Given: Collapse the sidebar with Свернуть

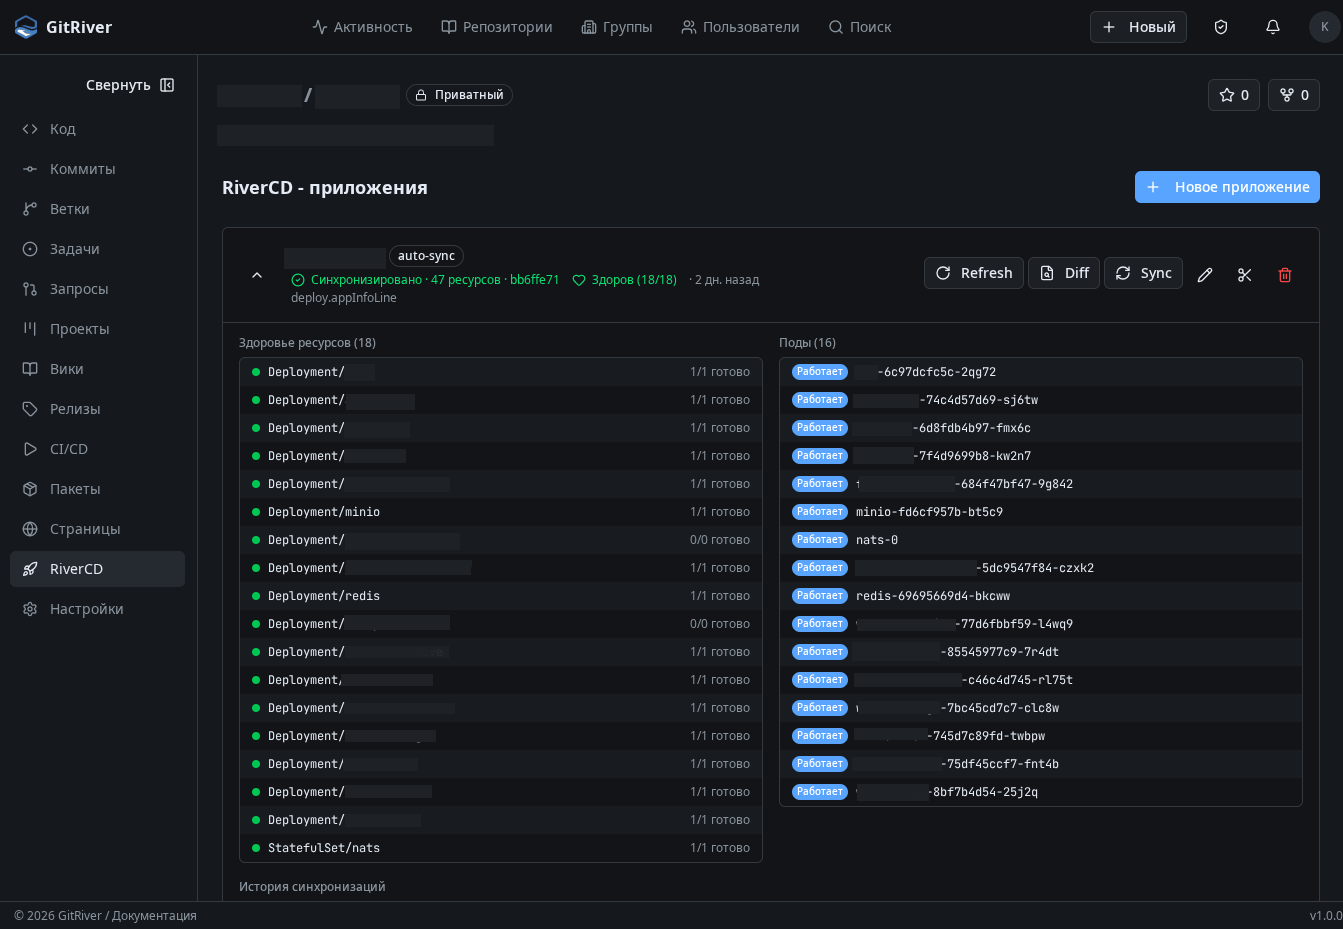Looking at the screenshot, I should click(x=130, y=85).
